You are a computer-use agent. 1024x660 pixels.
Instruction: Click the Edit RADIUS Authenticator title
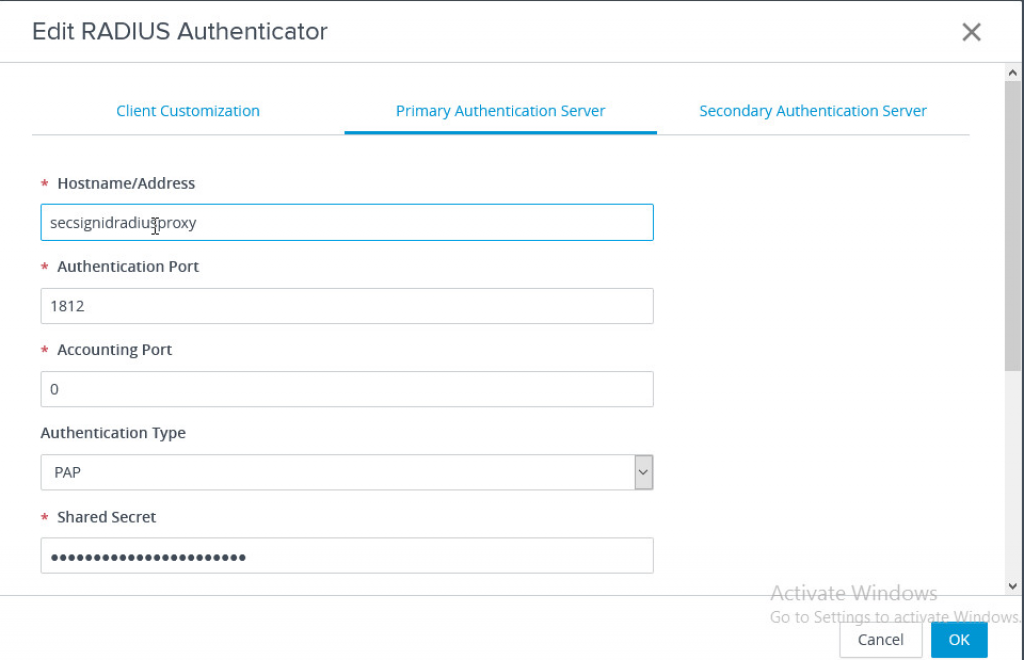click(180, 32)
